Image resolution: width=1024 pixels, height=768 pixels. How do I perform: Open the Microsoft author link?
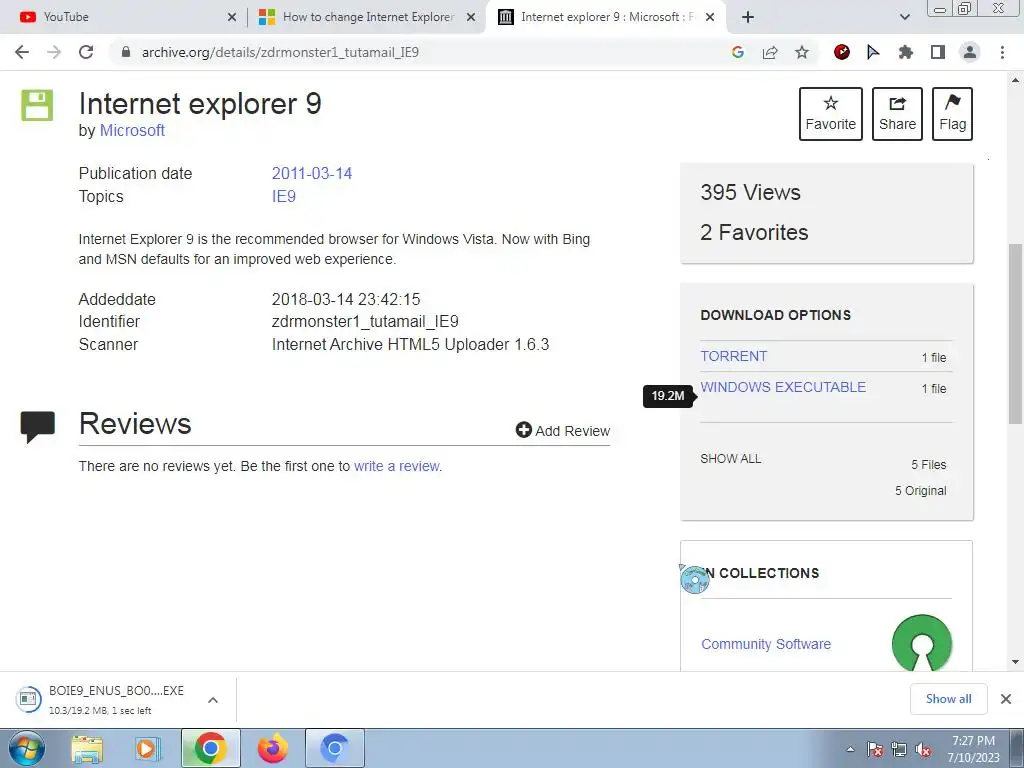132,131
